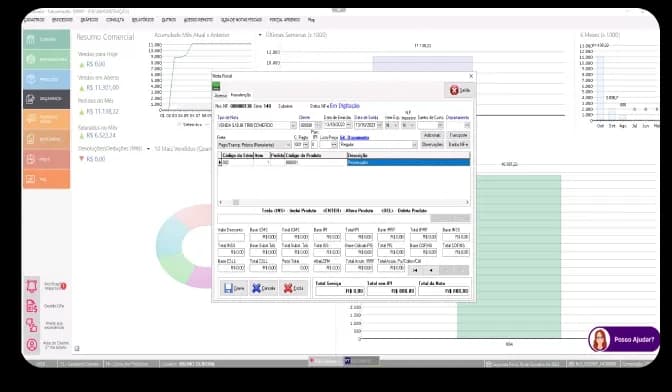Open chart selector arrow beside 10 Mais Vendidos
672x392 pixels.
click(x=148, y=149)
